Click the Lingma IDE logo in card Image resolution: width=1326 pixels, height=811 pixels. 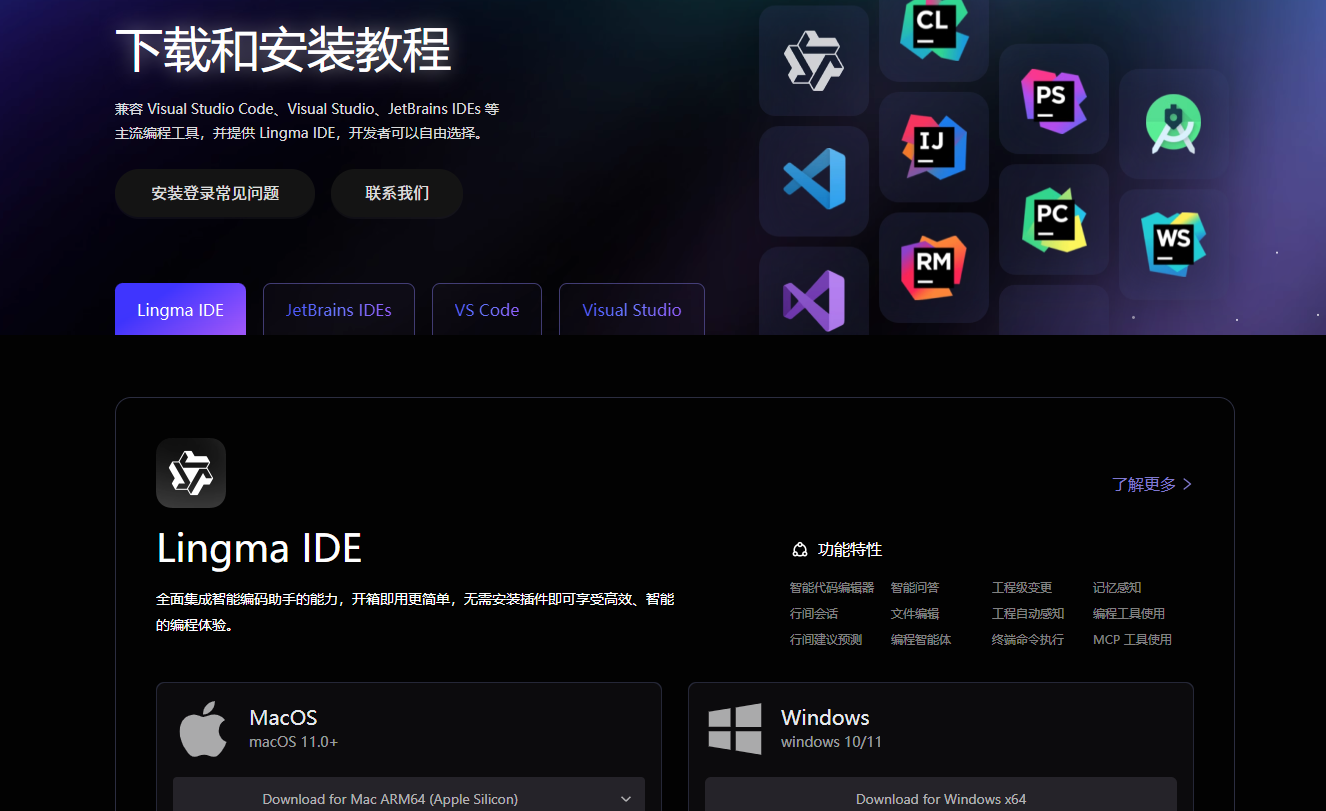(x=191, y=473)
